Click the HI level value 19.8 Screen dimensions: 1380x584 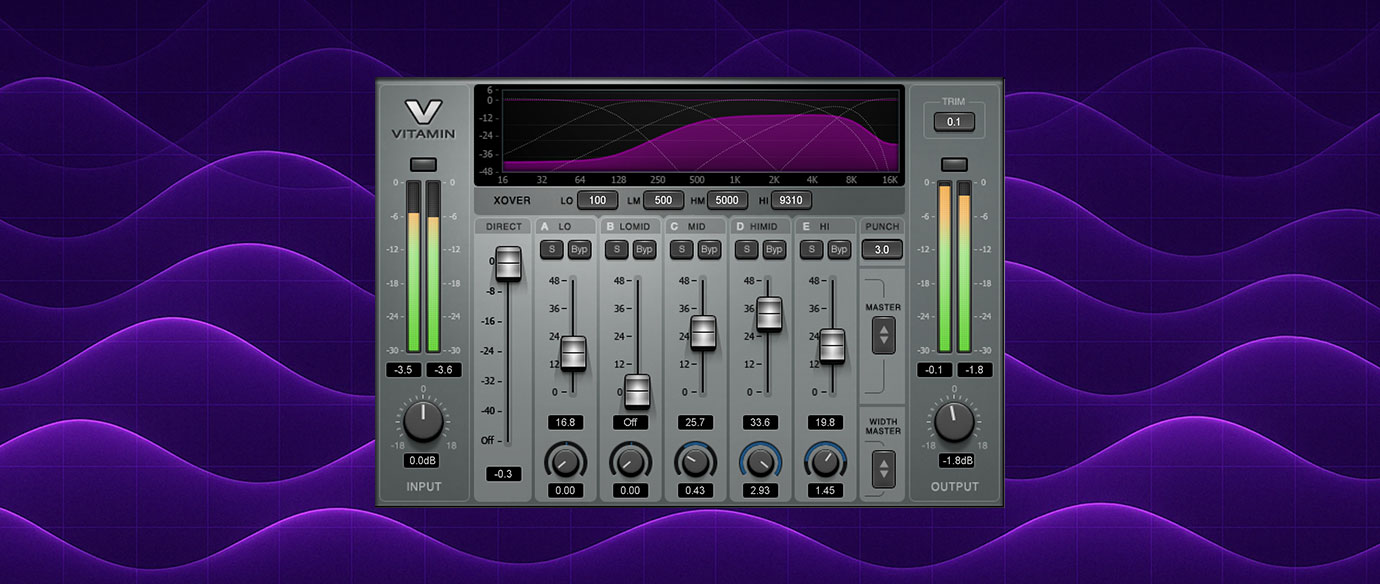click(825, 422)
